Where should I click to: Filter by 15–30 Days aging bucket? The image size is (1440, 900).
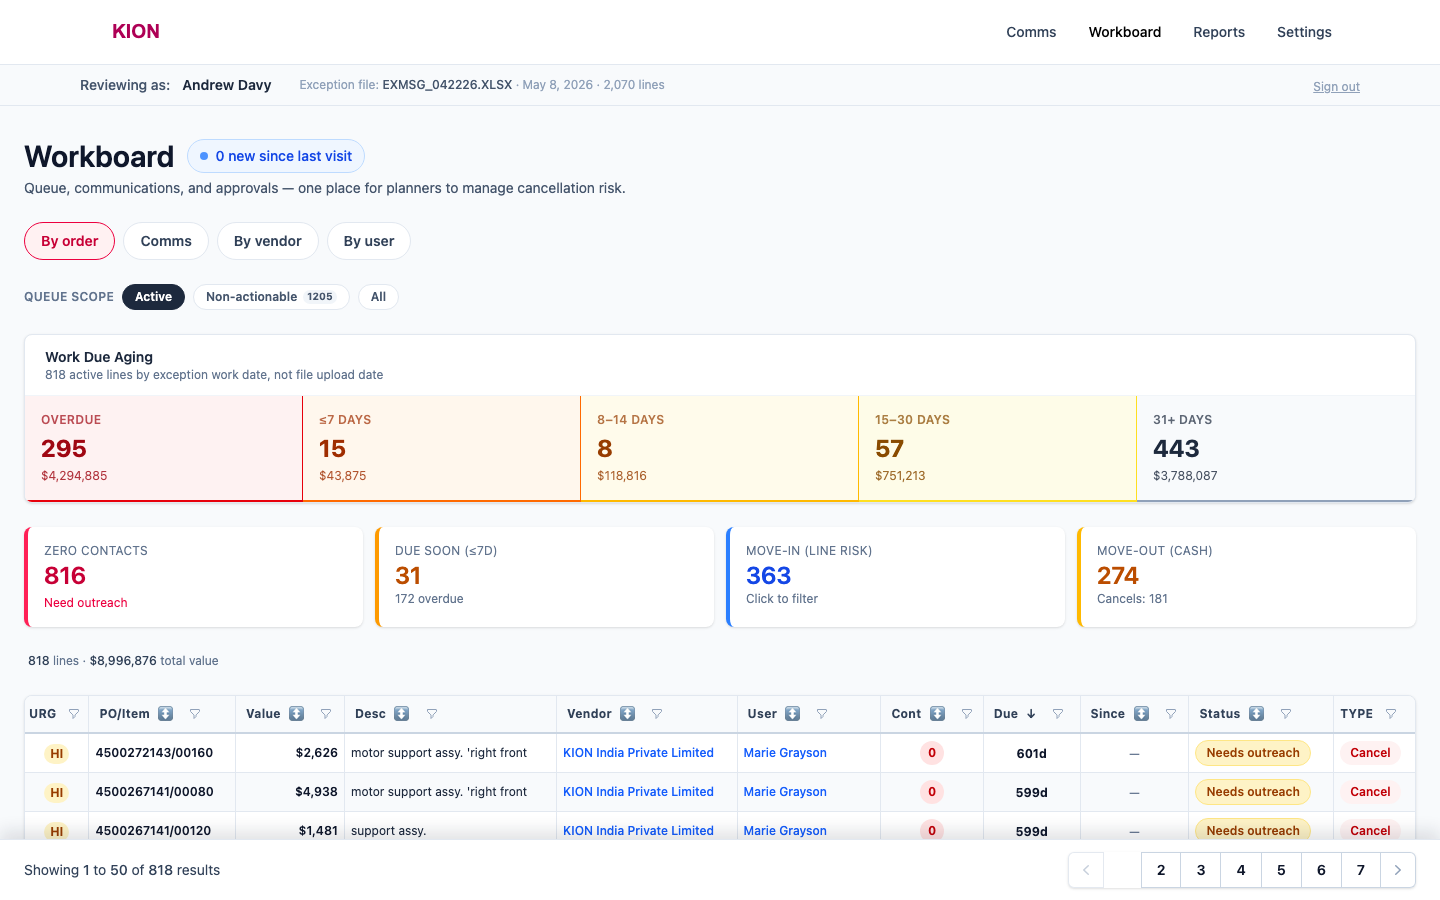tap(998, 448)
